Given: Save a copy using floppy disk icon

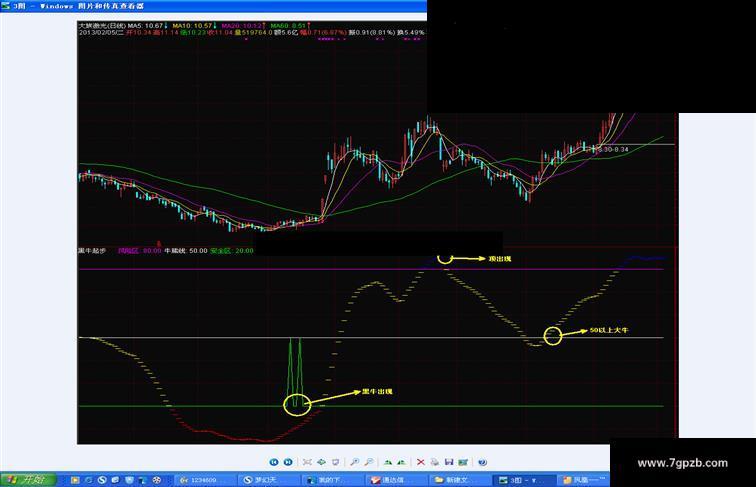Looking at the screenshot, I should (449, 462).
